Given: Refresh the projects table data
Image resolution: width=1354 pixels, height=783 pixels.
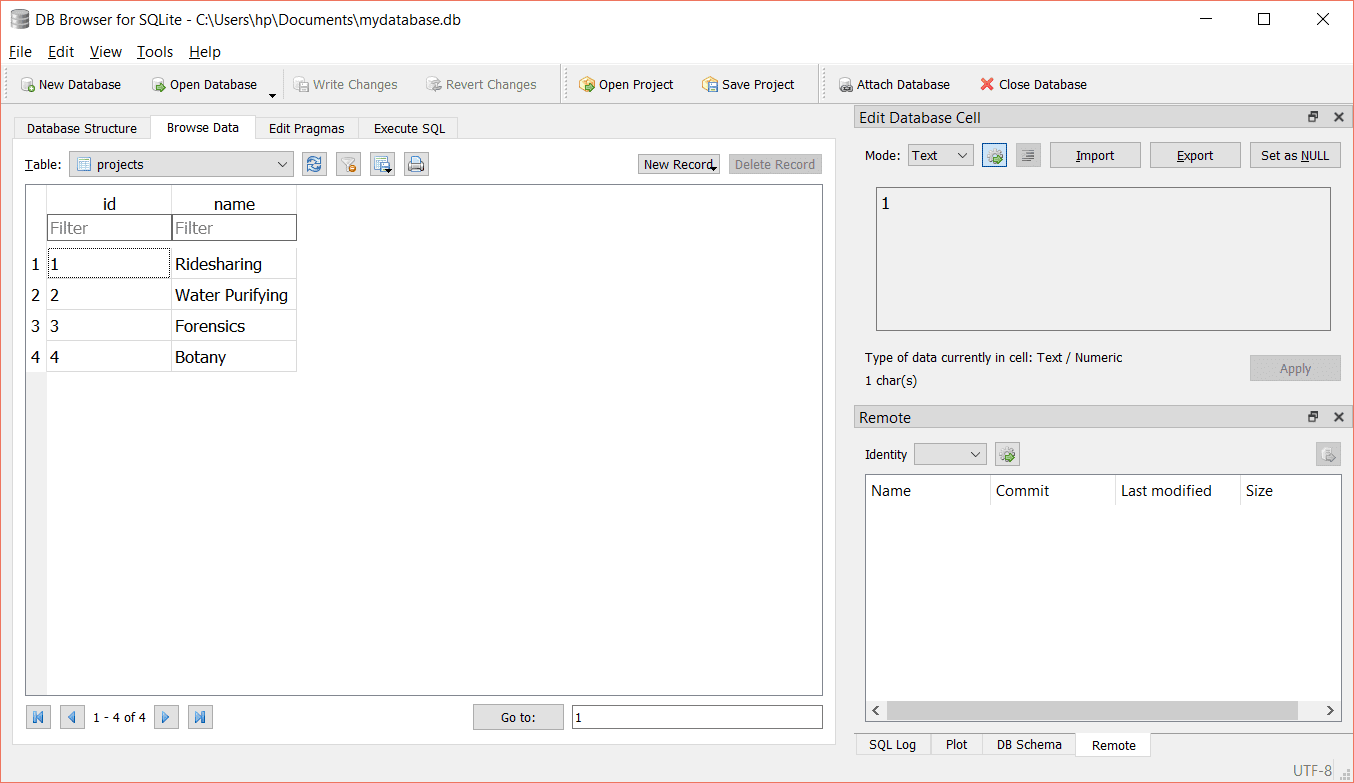Looking at the screenshot, I should tap(314, 163).
